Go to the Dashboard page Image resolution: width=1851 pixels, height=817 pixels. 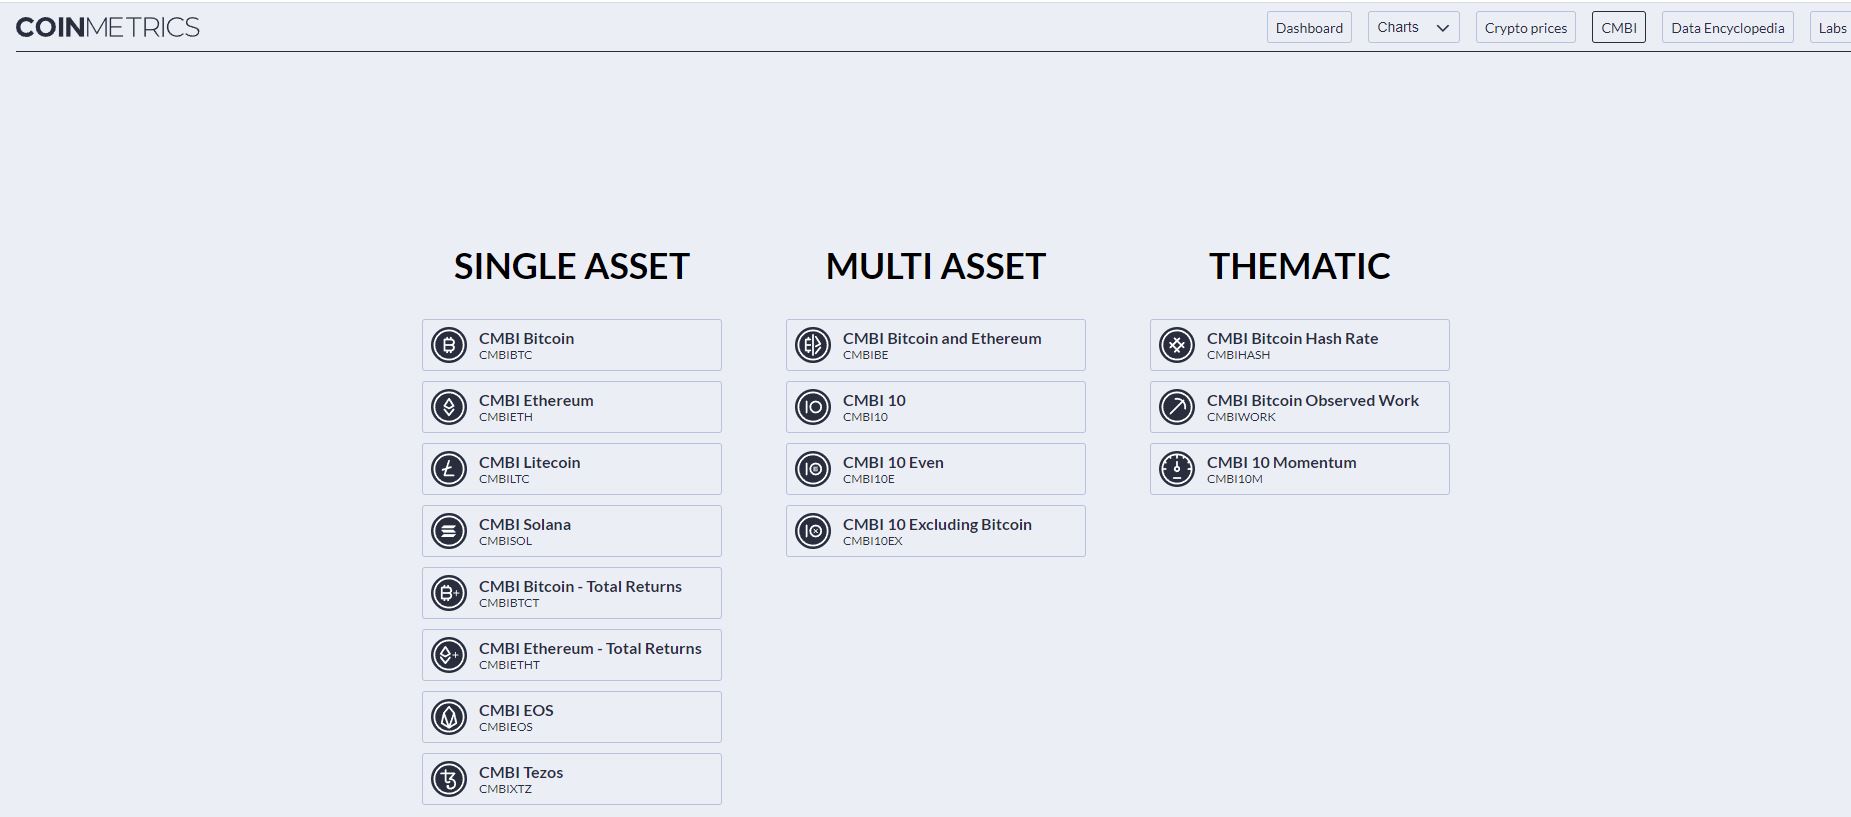point(1309,27)
